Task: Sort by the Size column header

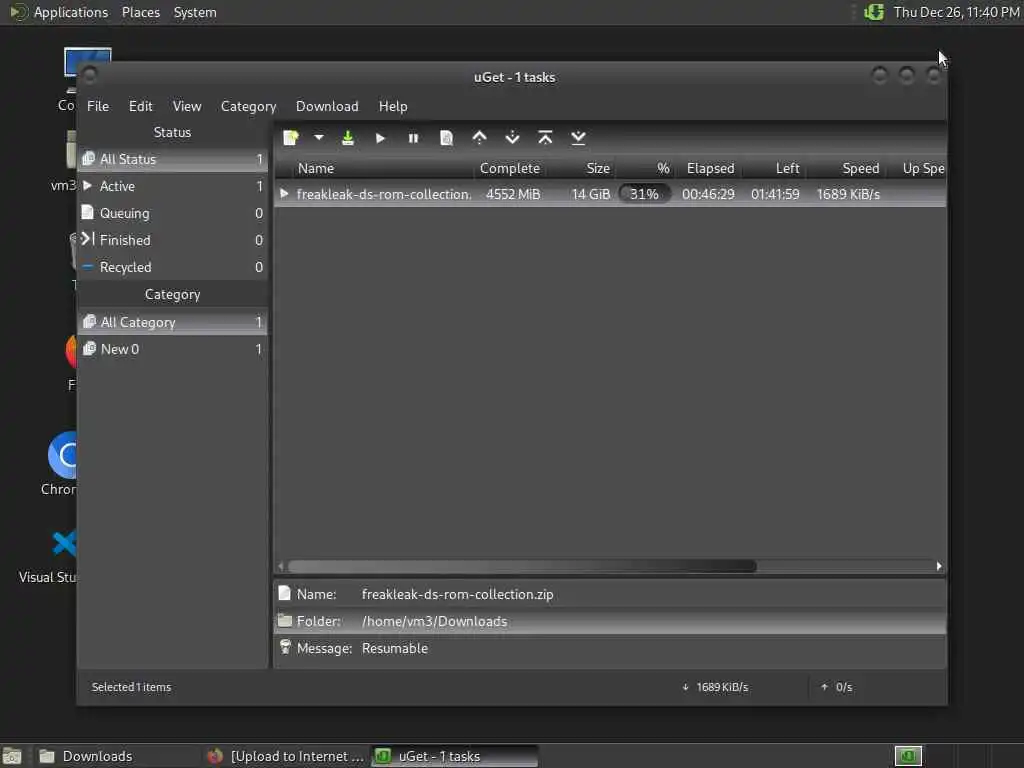Action: (582, 168)
